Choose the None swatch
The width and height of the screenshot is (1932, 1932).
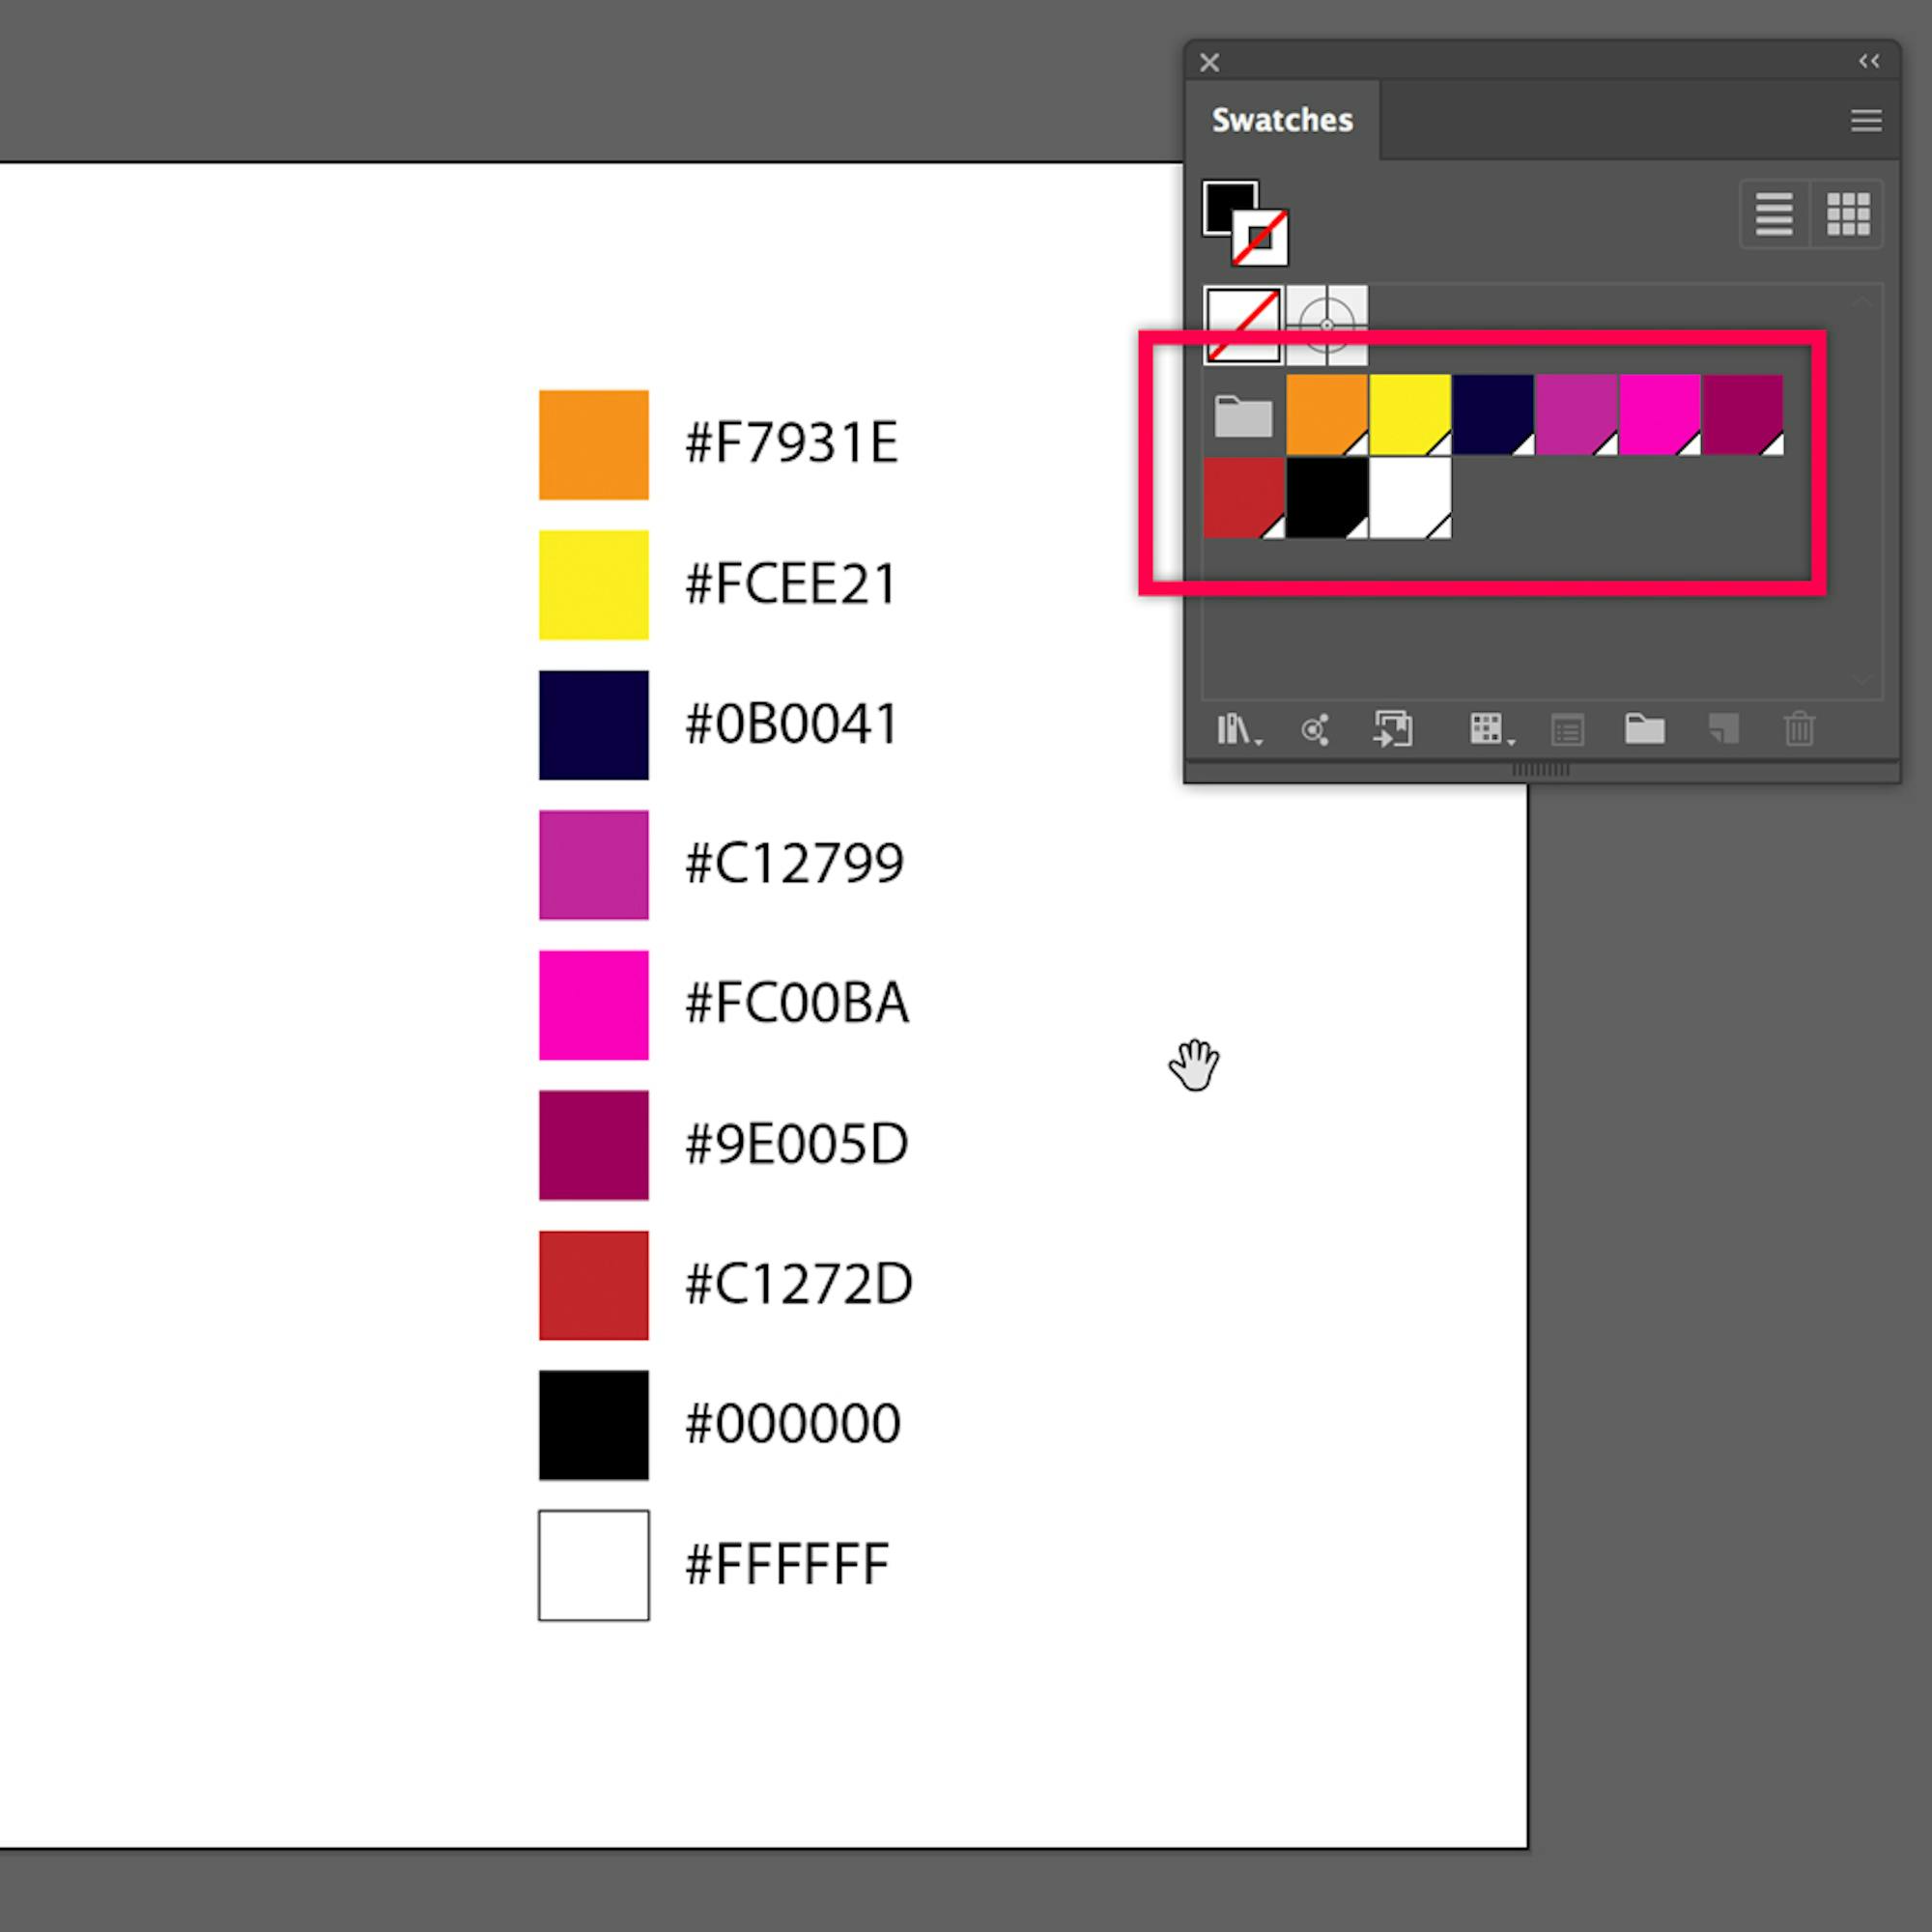[1243, 324]
